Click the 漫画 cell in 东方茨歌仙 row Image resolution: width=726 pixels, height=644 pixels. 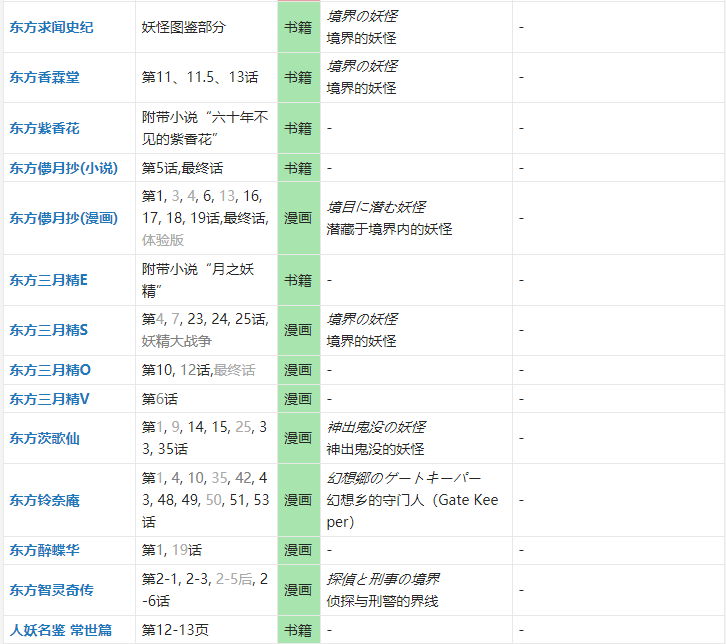(299, 438)
